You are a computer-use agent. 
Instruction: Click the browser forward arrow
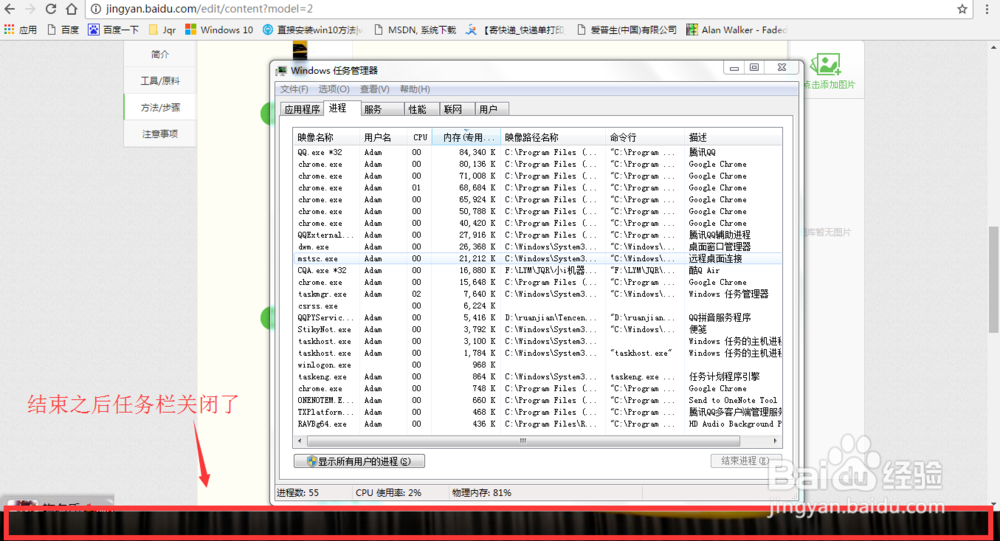[x=30, y=9]
